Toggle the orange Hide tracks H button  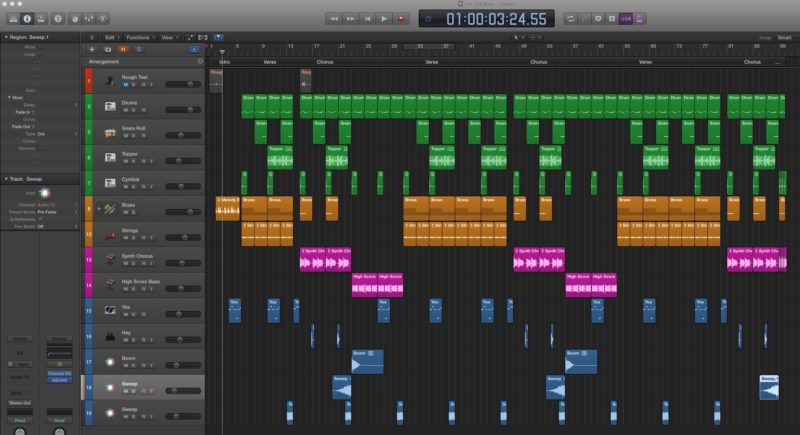coord(123,49)
